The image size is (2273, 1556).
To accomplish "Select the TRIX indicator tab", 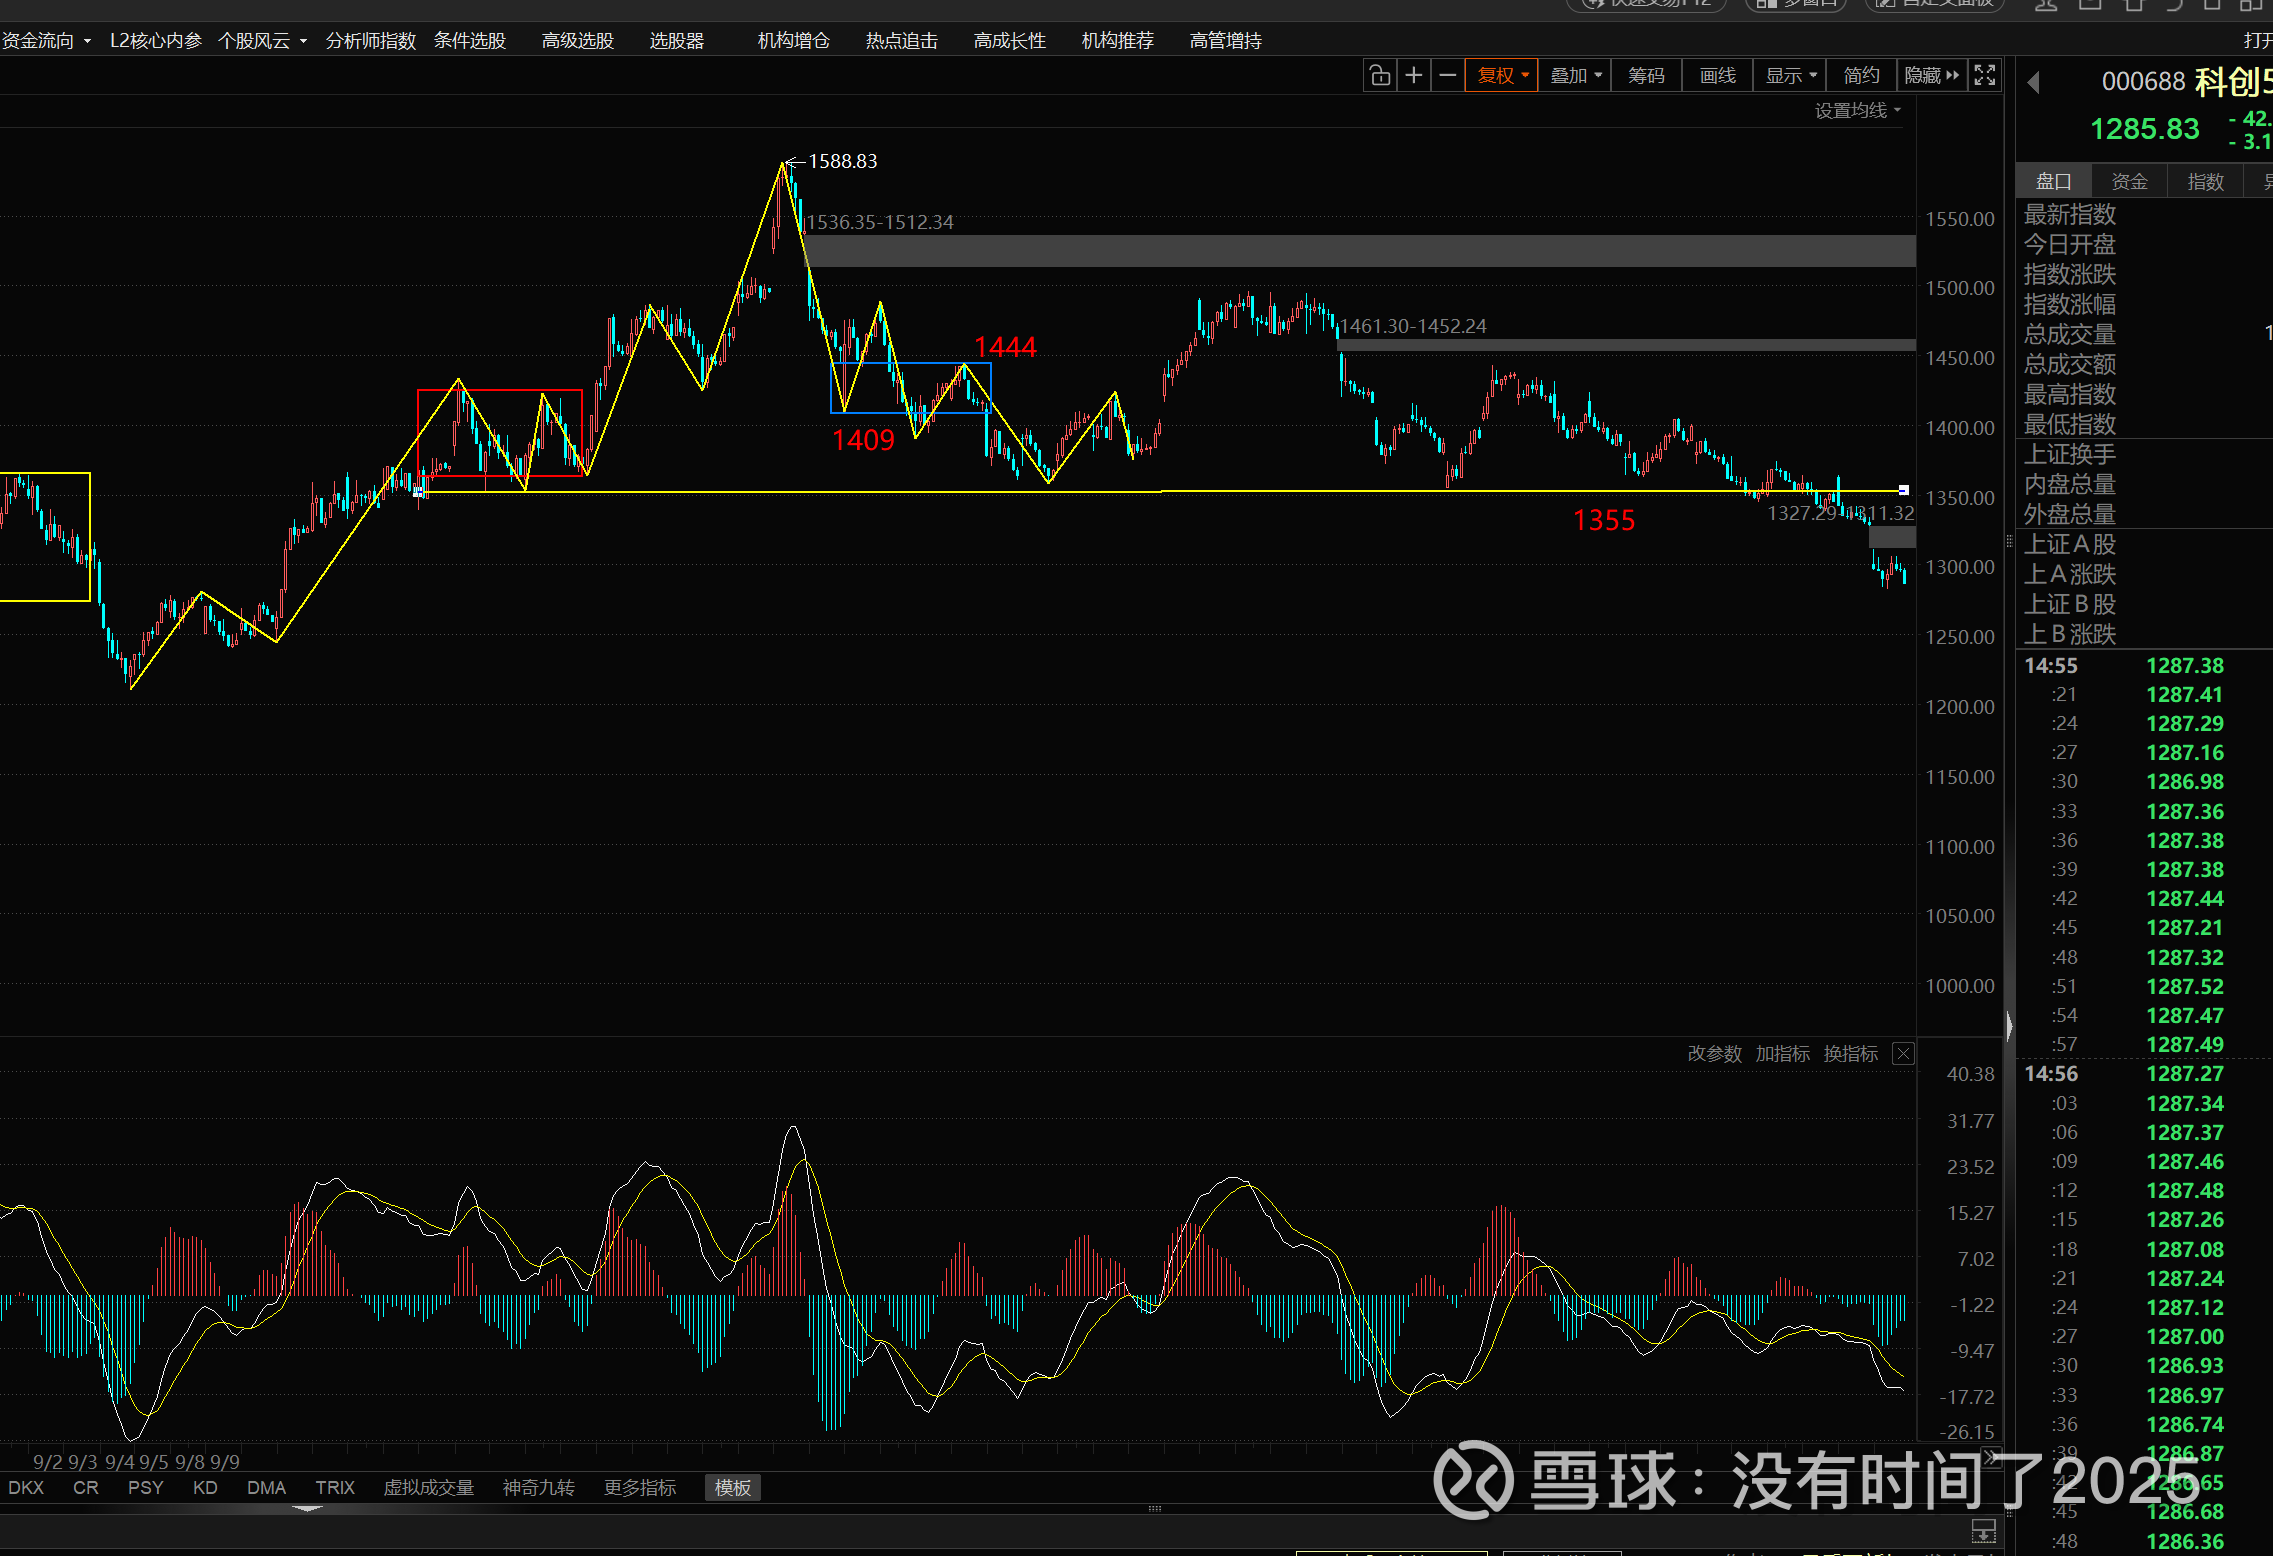I will 335,1488.
